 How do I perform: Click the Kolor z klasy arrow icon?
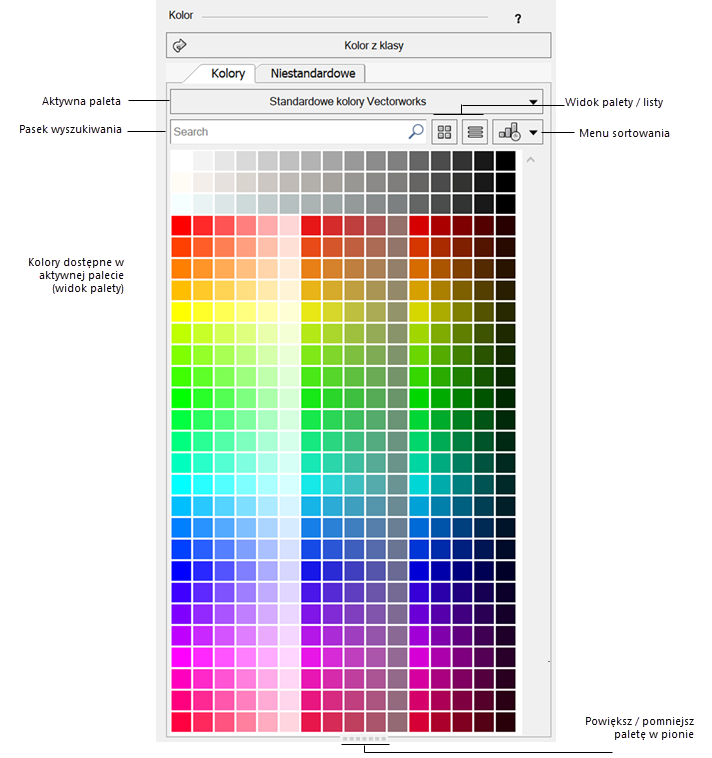coord(180,45)
